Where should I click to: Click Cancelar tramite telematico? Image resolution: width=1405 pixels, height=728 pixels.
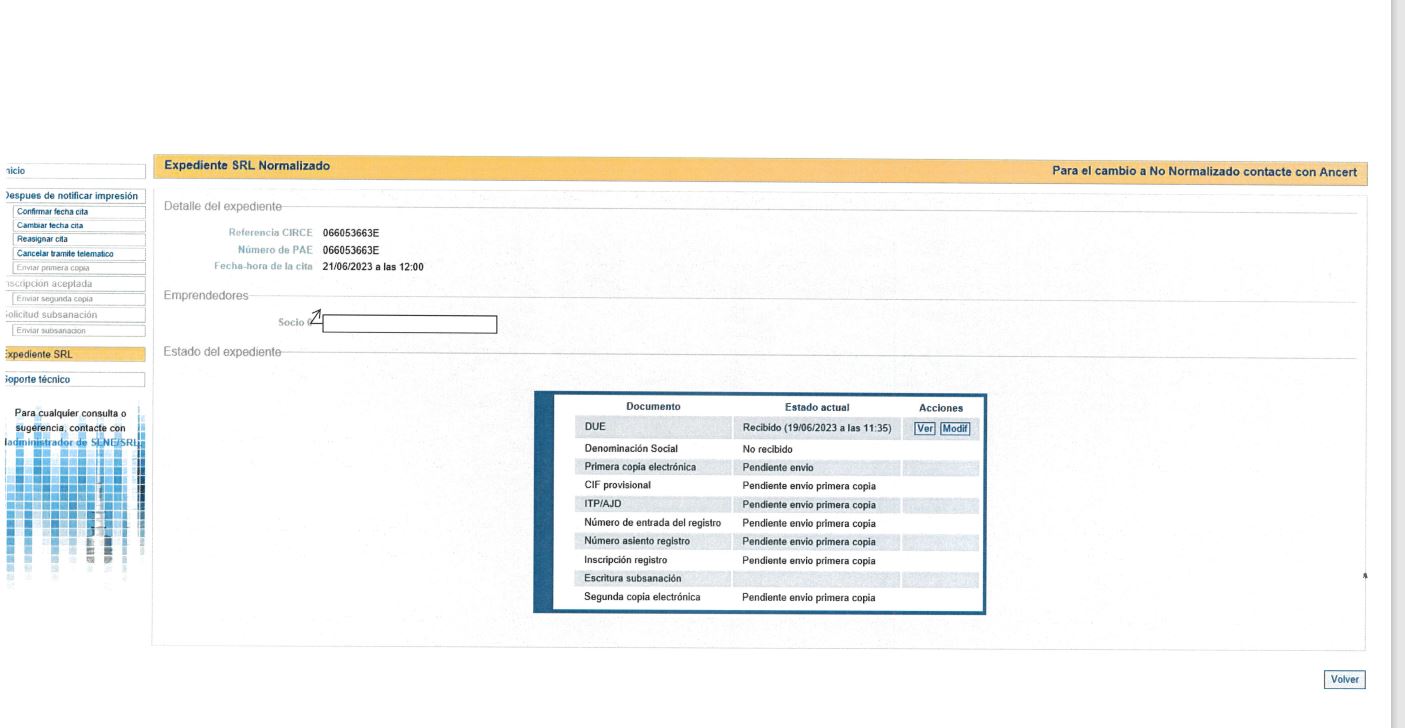click(x=78, y=254)
